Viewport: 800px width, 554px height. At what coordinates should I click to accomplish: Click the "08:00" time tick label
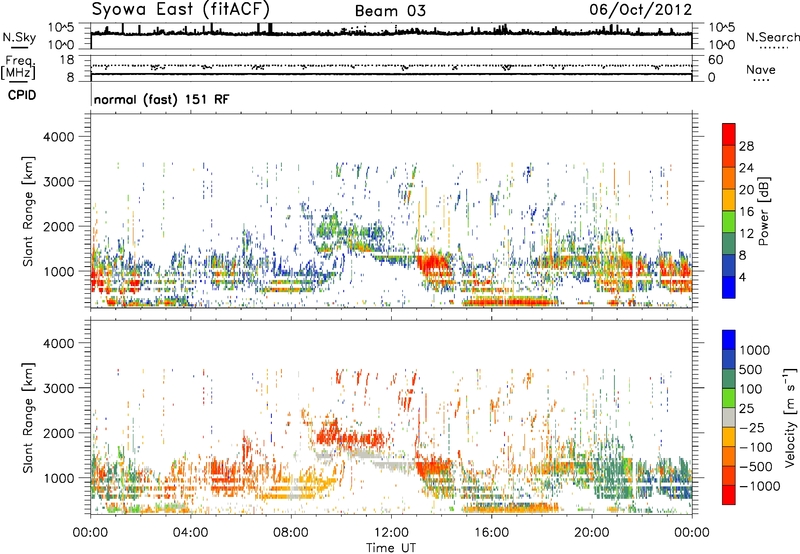click(x=291, y=533)
